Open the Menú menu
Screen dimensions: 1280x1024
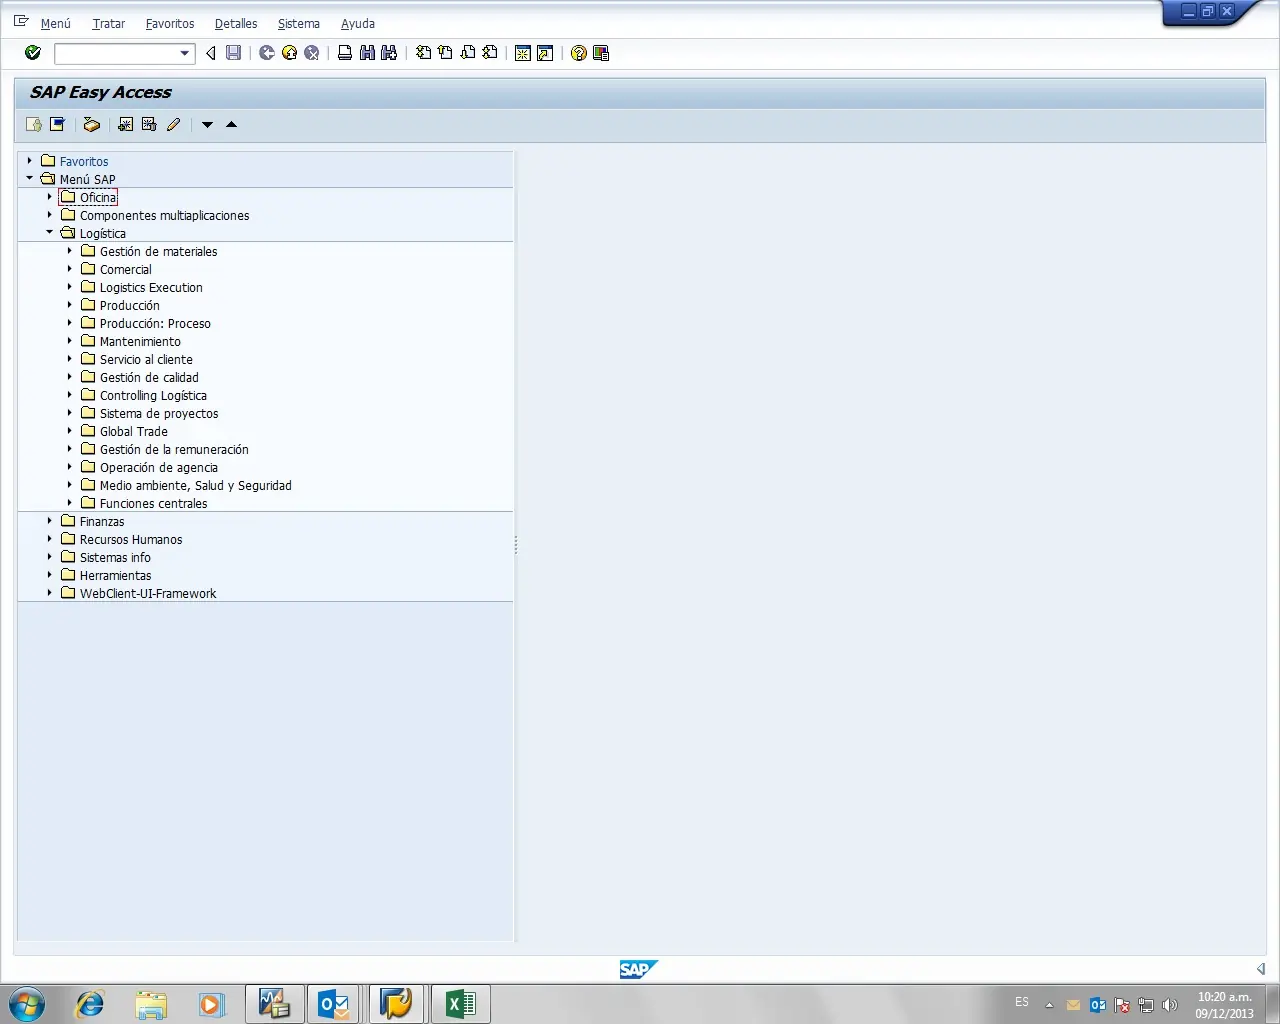tap(56, 23)
